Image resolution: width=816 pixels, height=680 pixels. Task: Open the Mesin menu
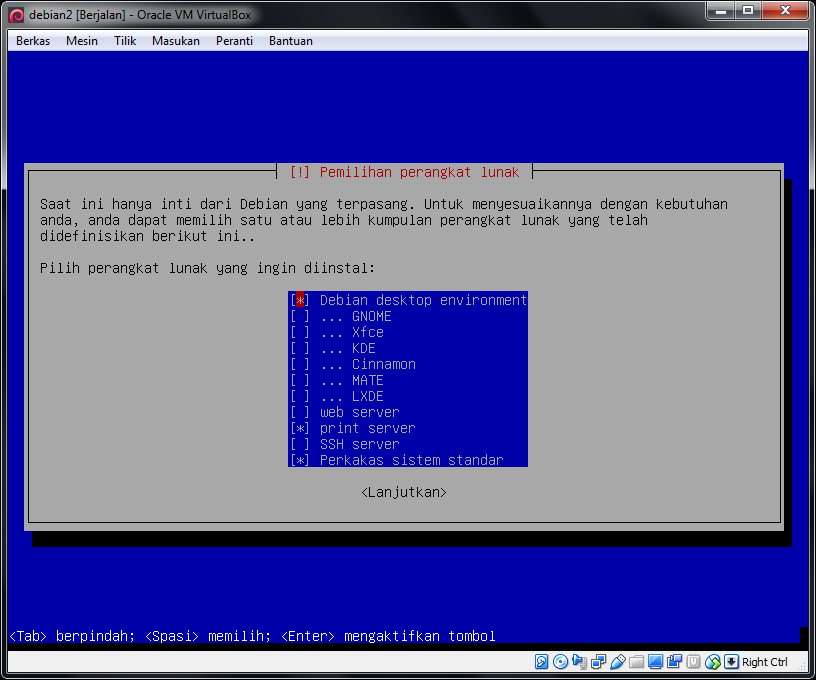tap(82, 41)
